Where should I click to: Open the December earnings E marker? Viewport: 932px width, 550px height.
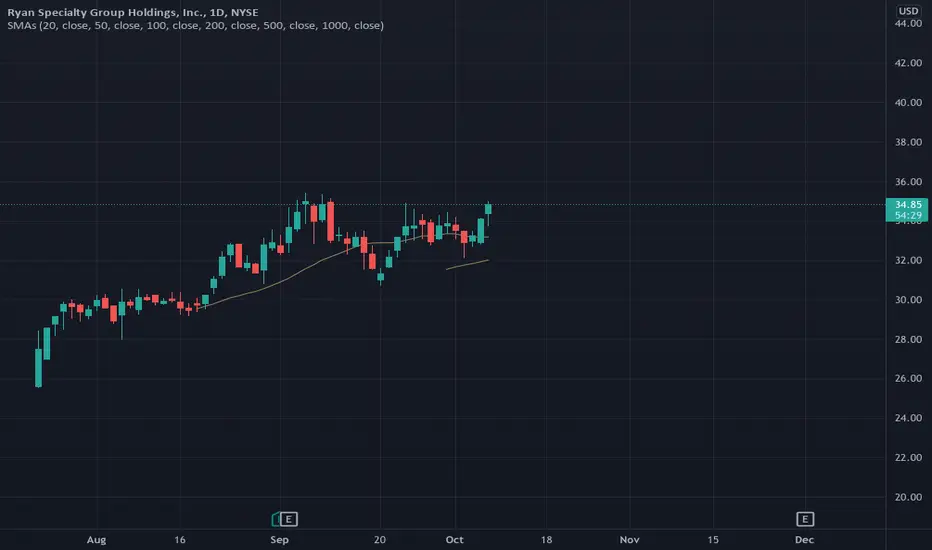click(x=805, y=519)
